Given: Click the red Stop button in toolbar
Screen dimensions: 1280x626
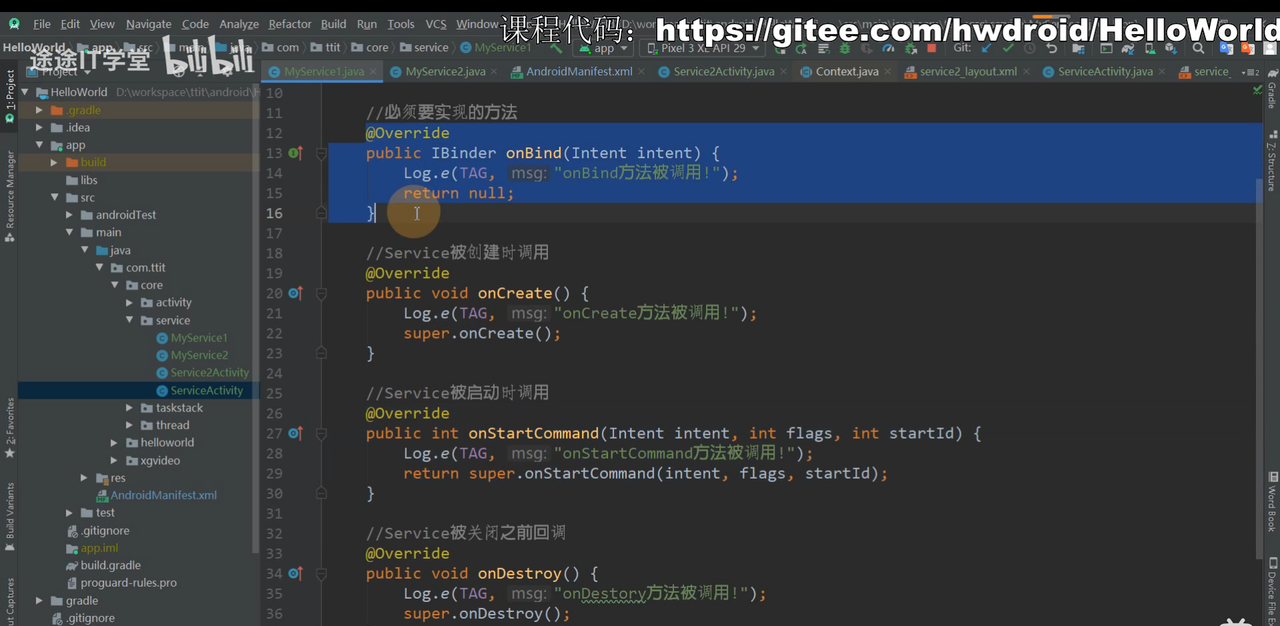Looking at the screenshot, I should click(x=931, y=47).
